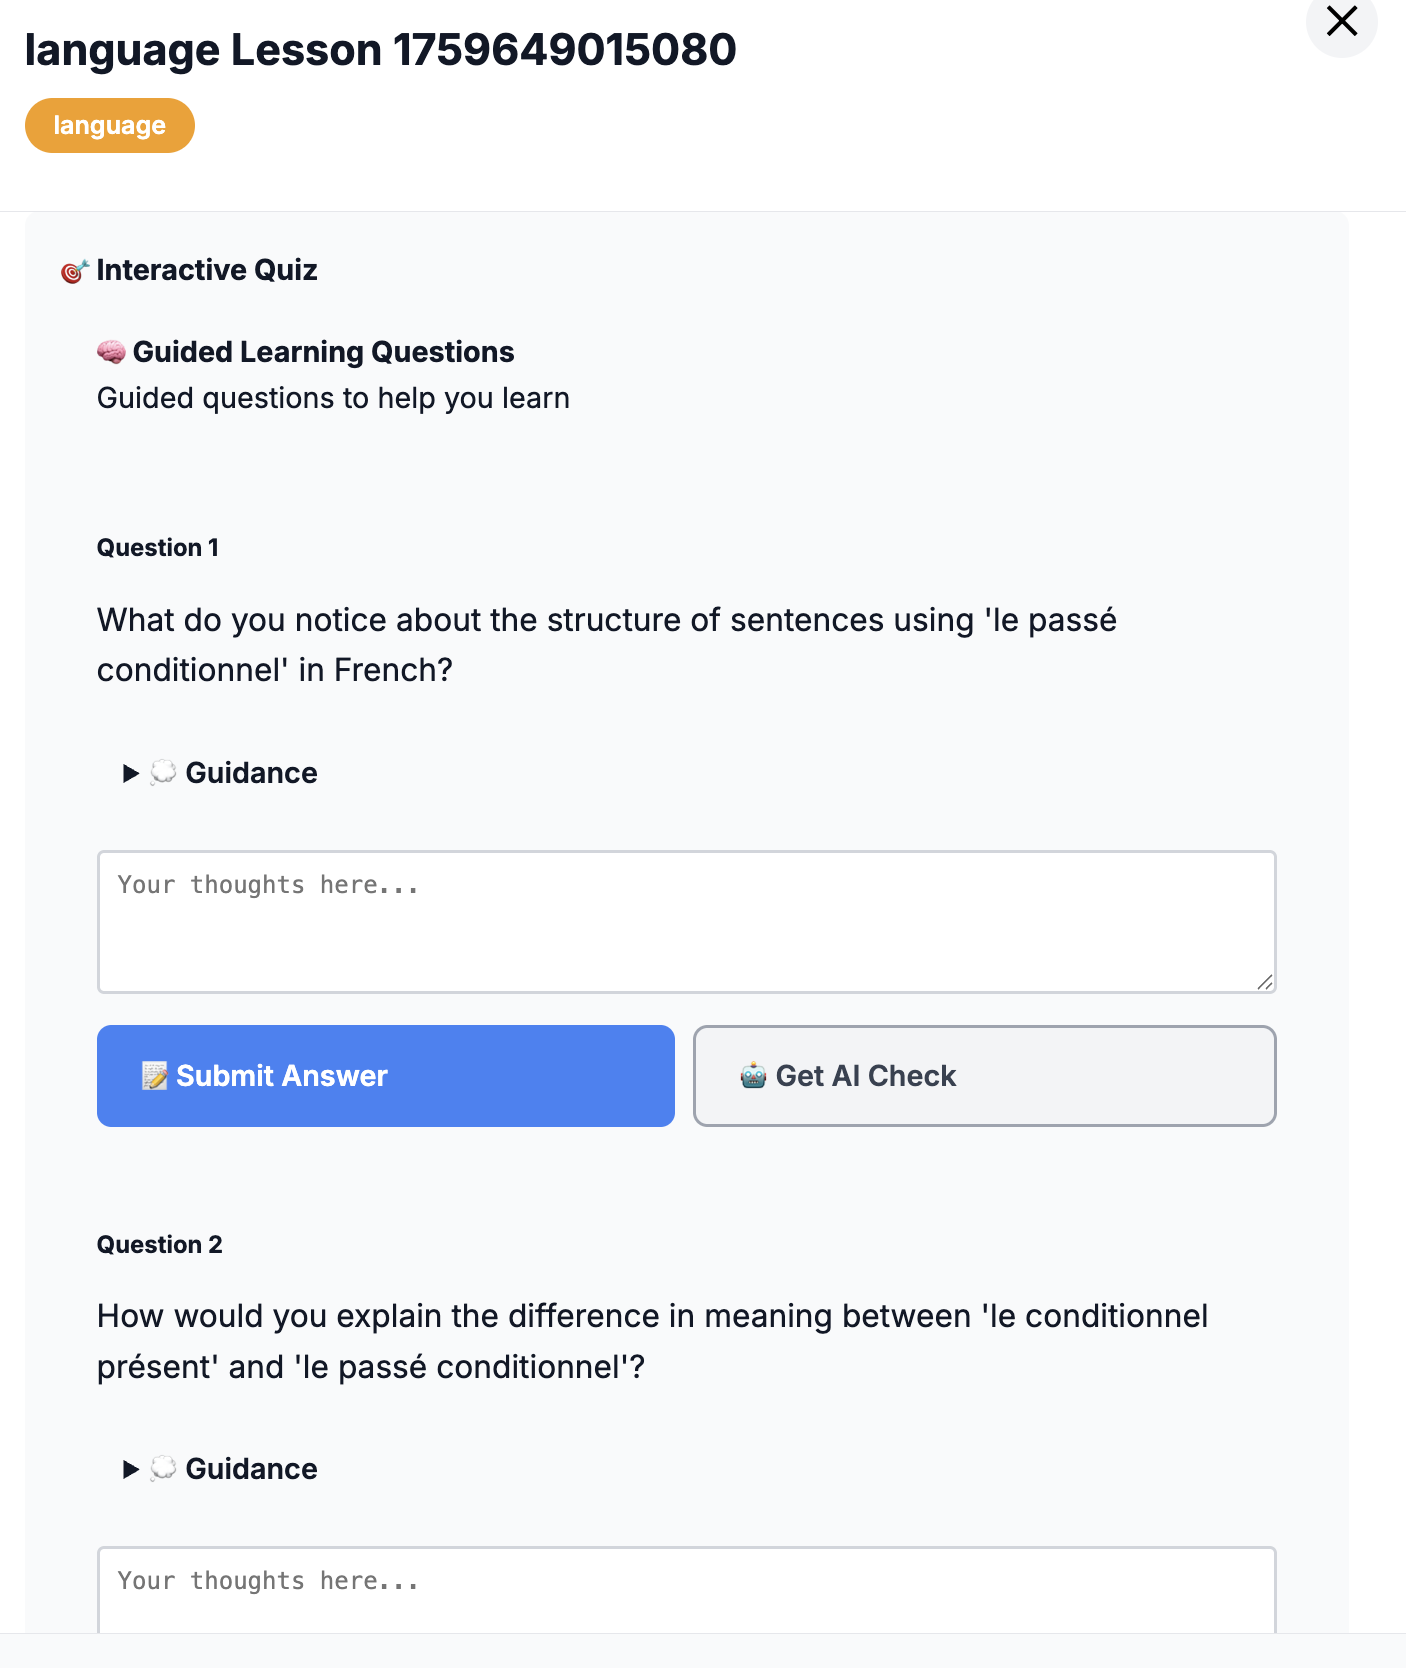Expand Guidance under Question 1
Image resolution: width=1406 pixels, height=1668 pixels.
[220, 773]
